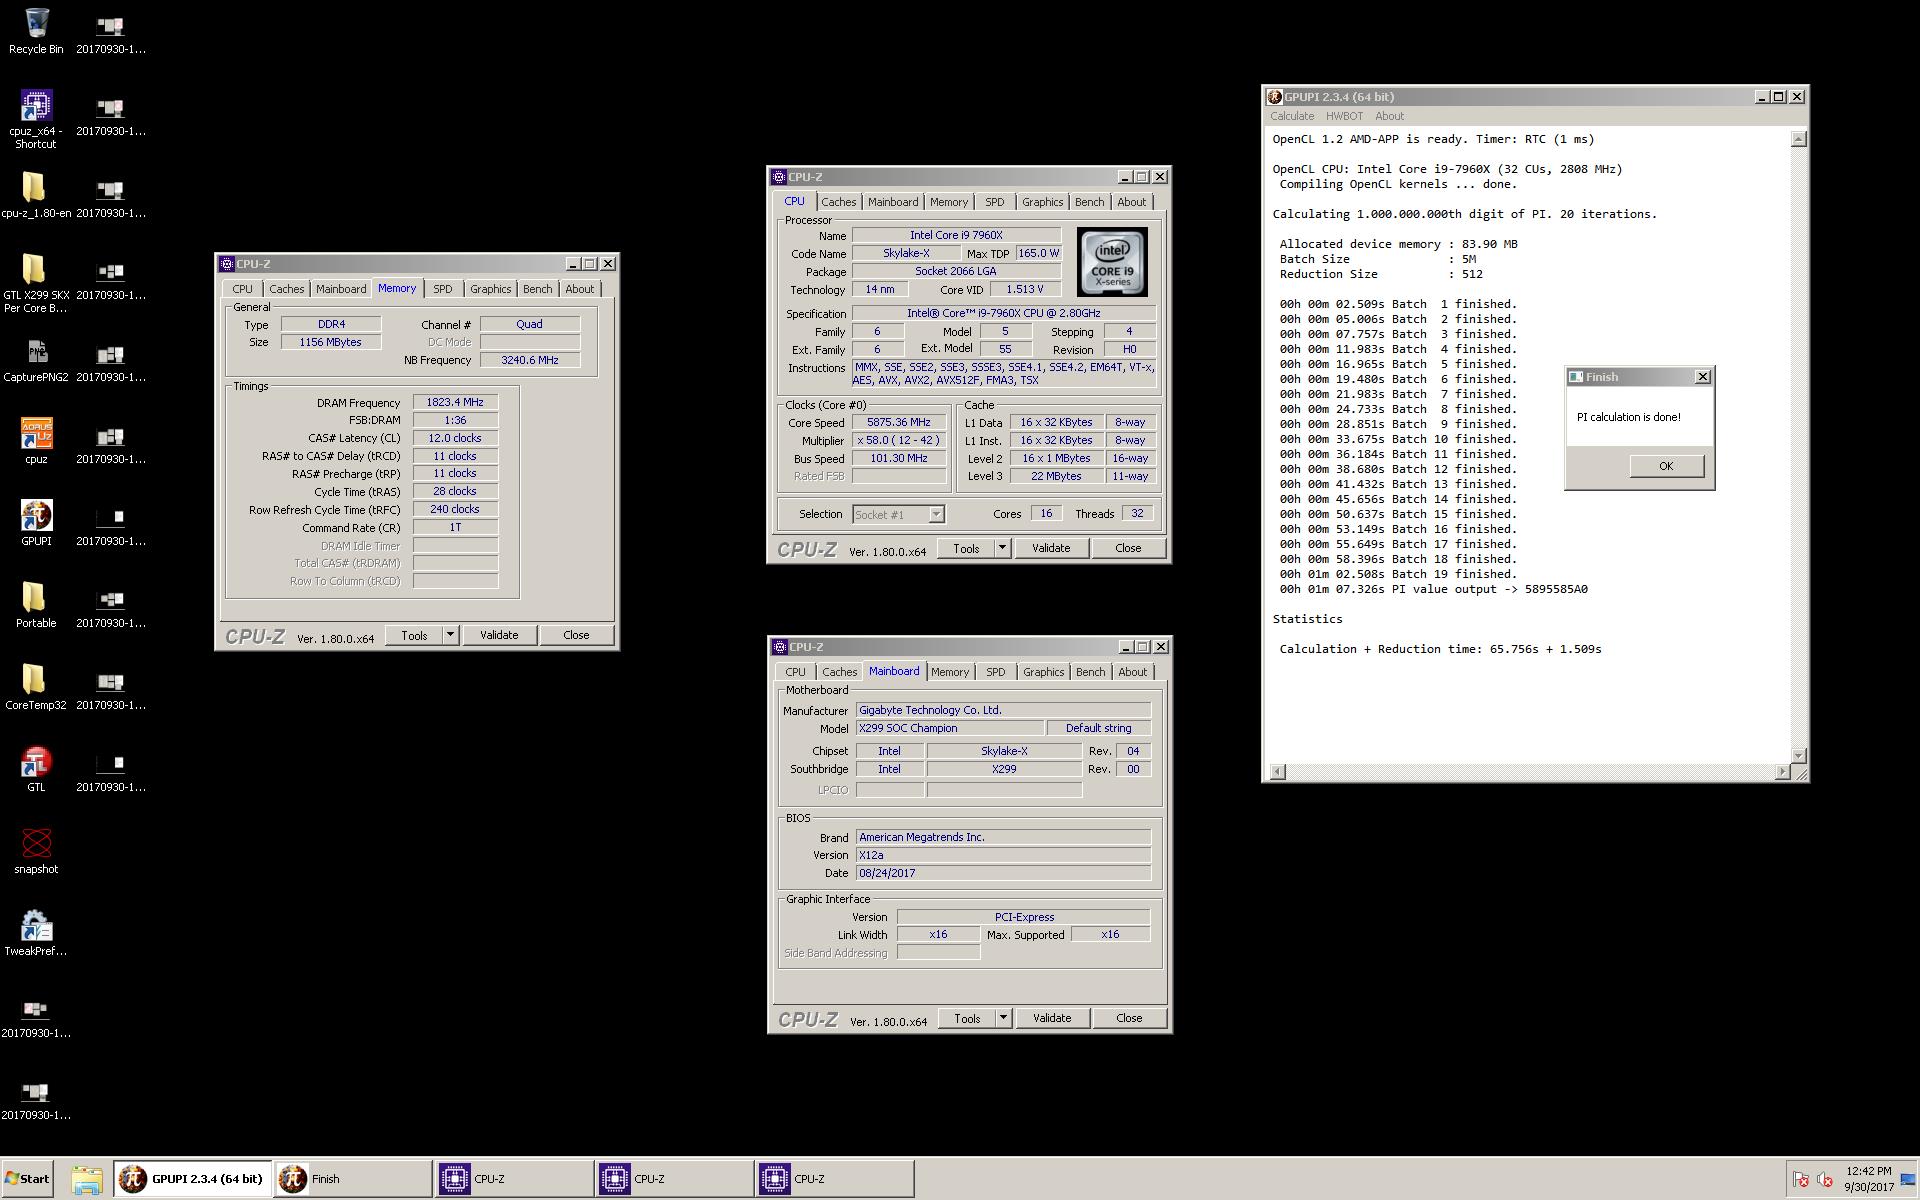Click the BIOS version X12a field

pyautogui.click(x=1003, y=855)
